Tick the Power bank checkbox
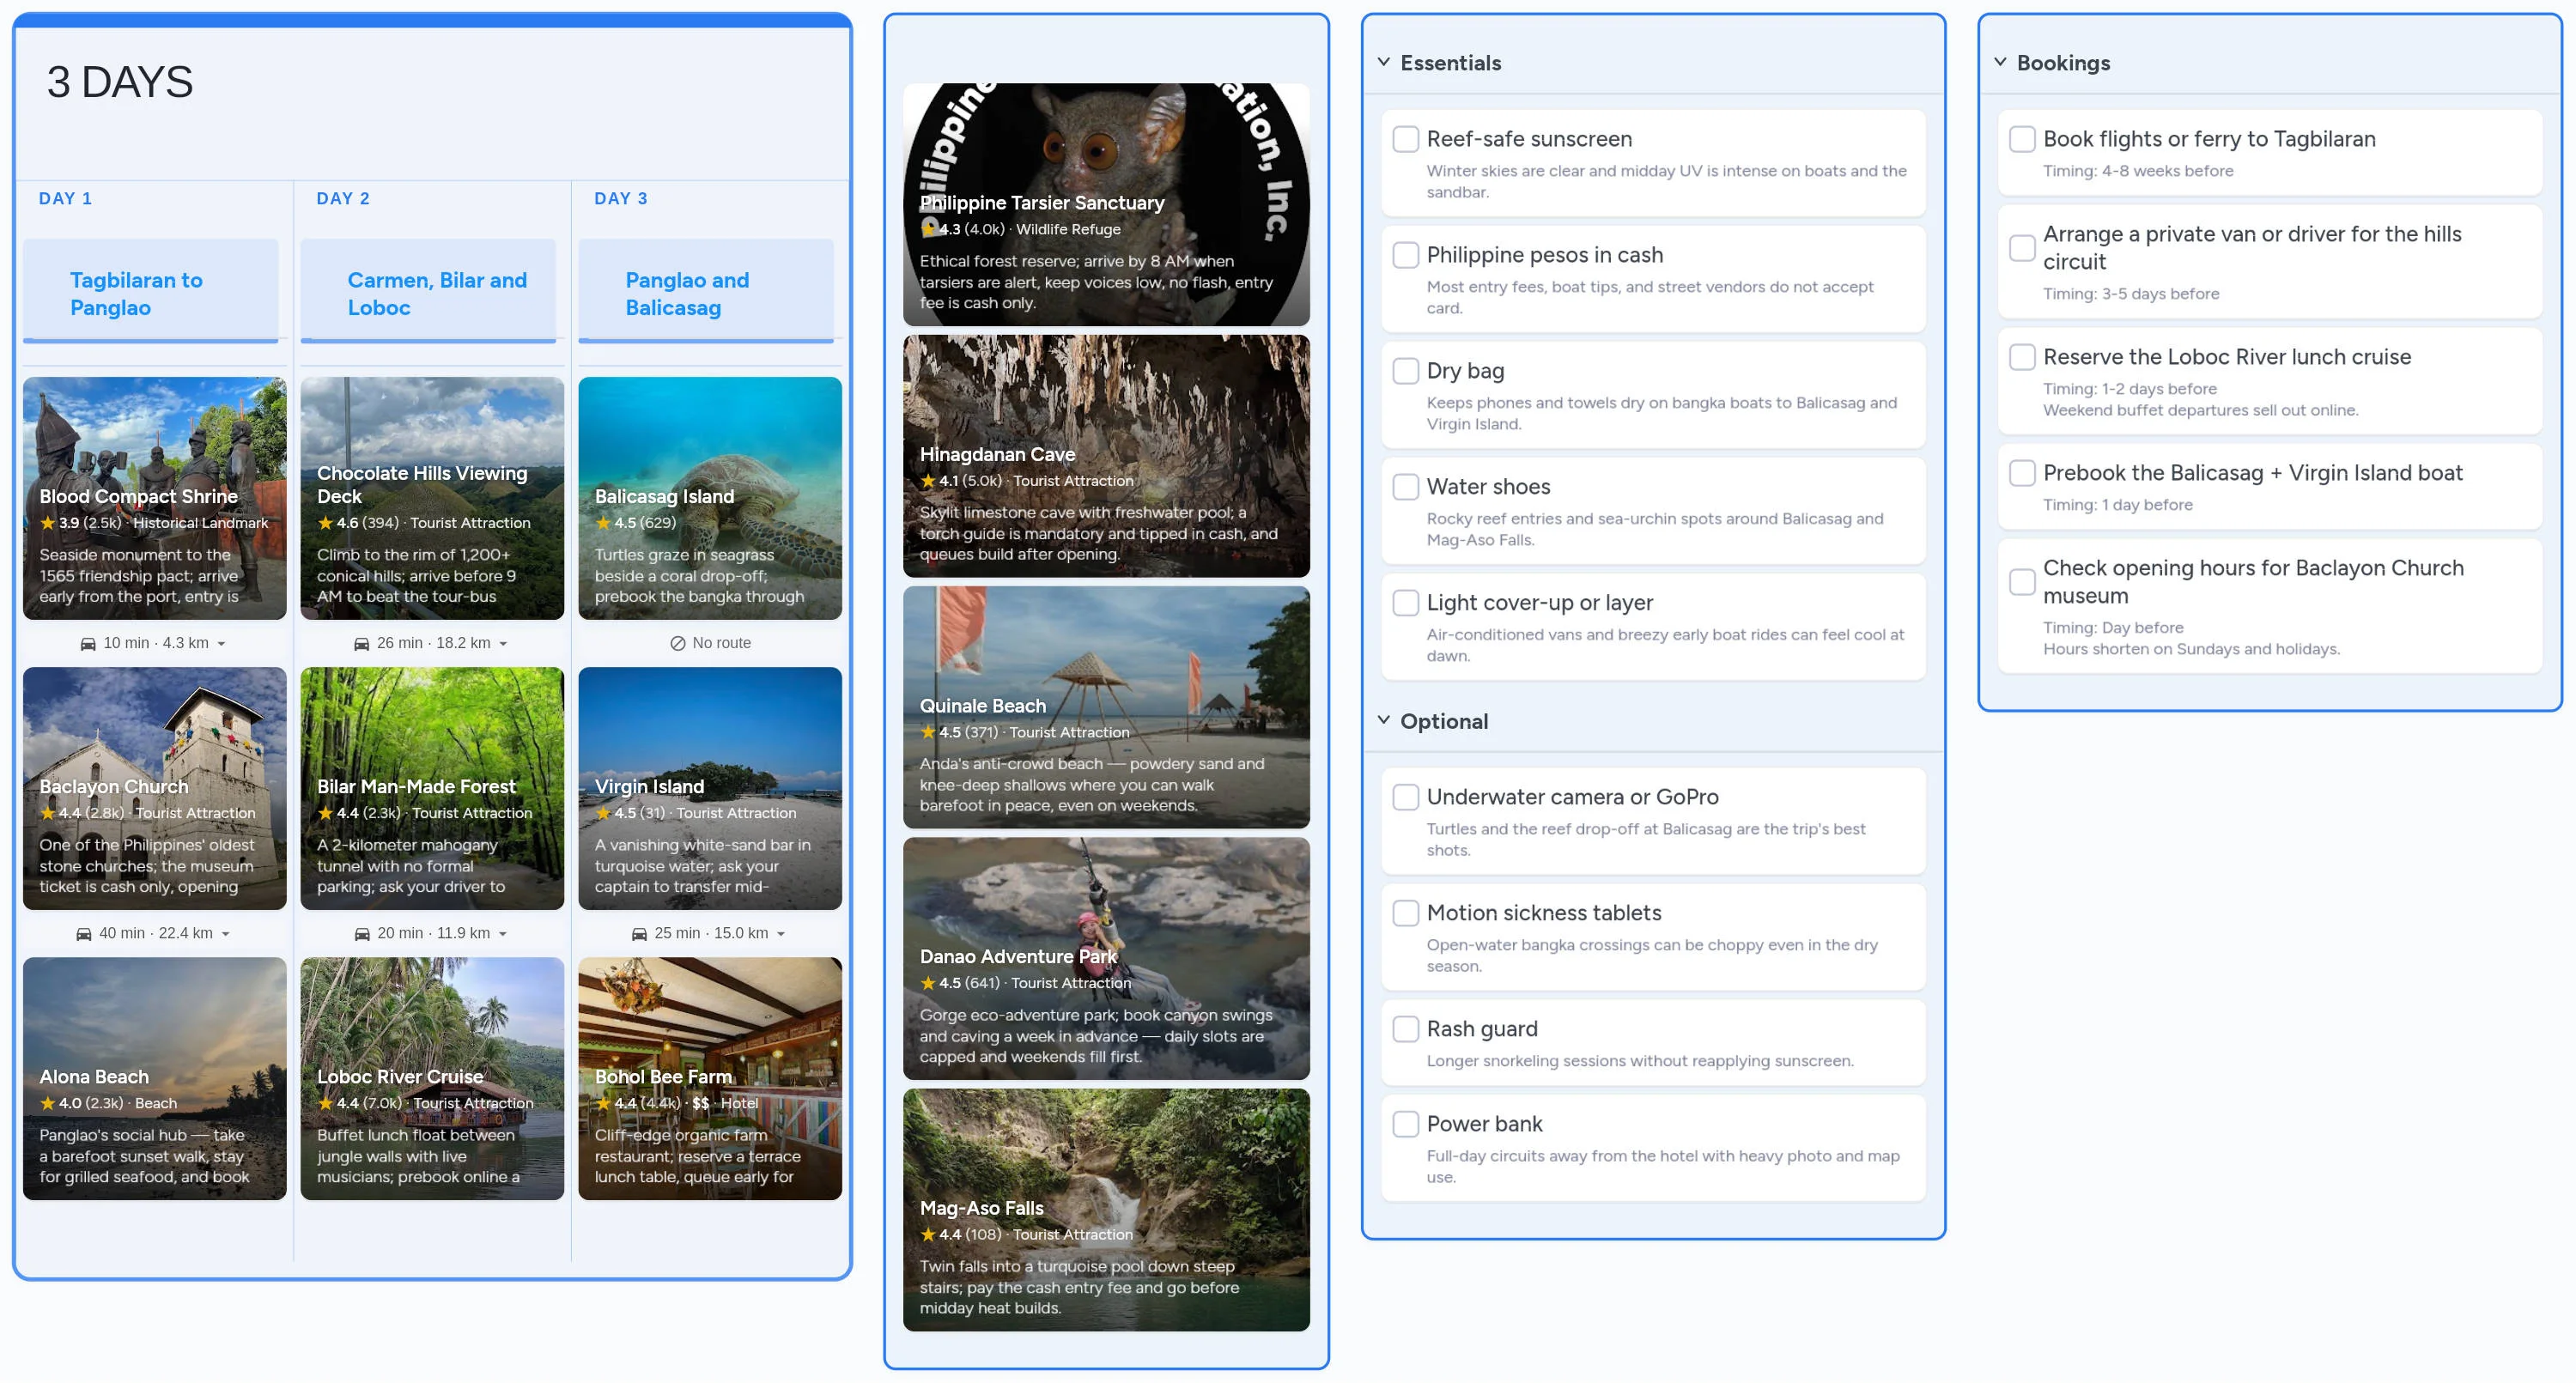Image resolution: width=2576 pixels, height=1383 pixels. tap(1406, 1124)
